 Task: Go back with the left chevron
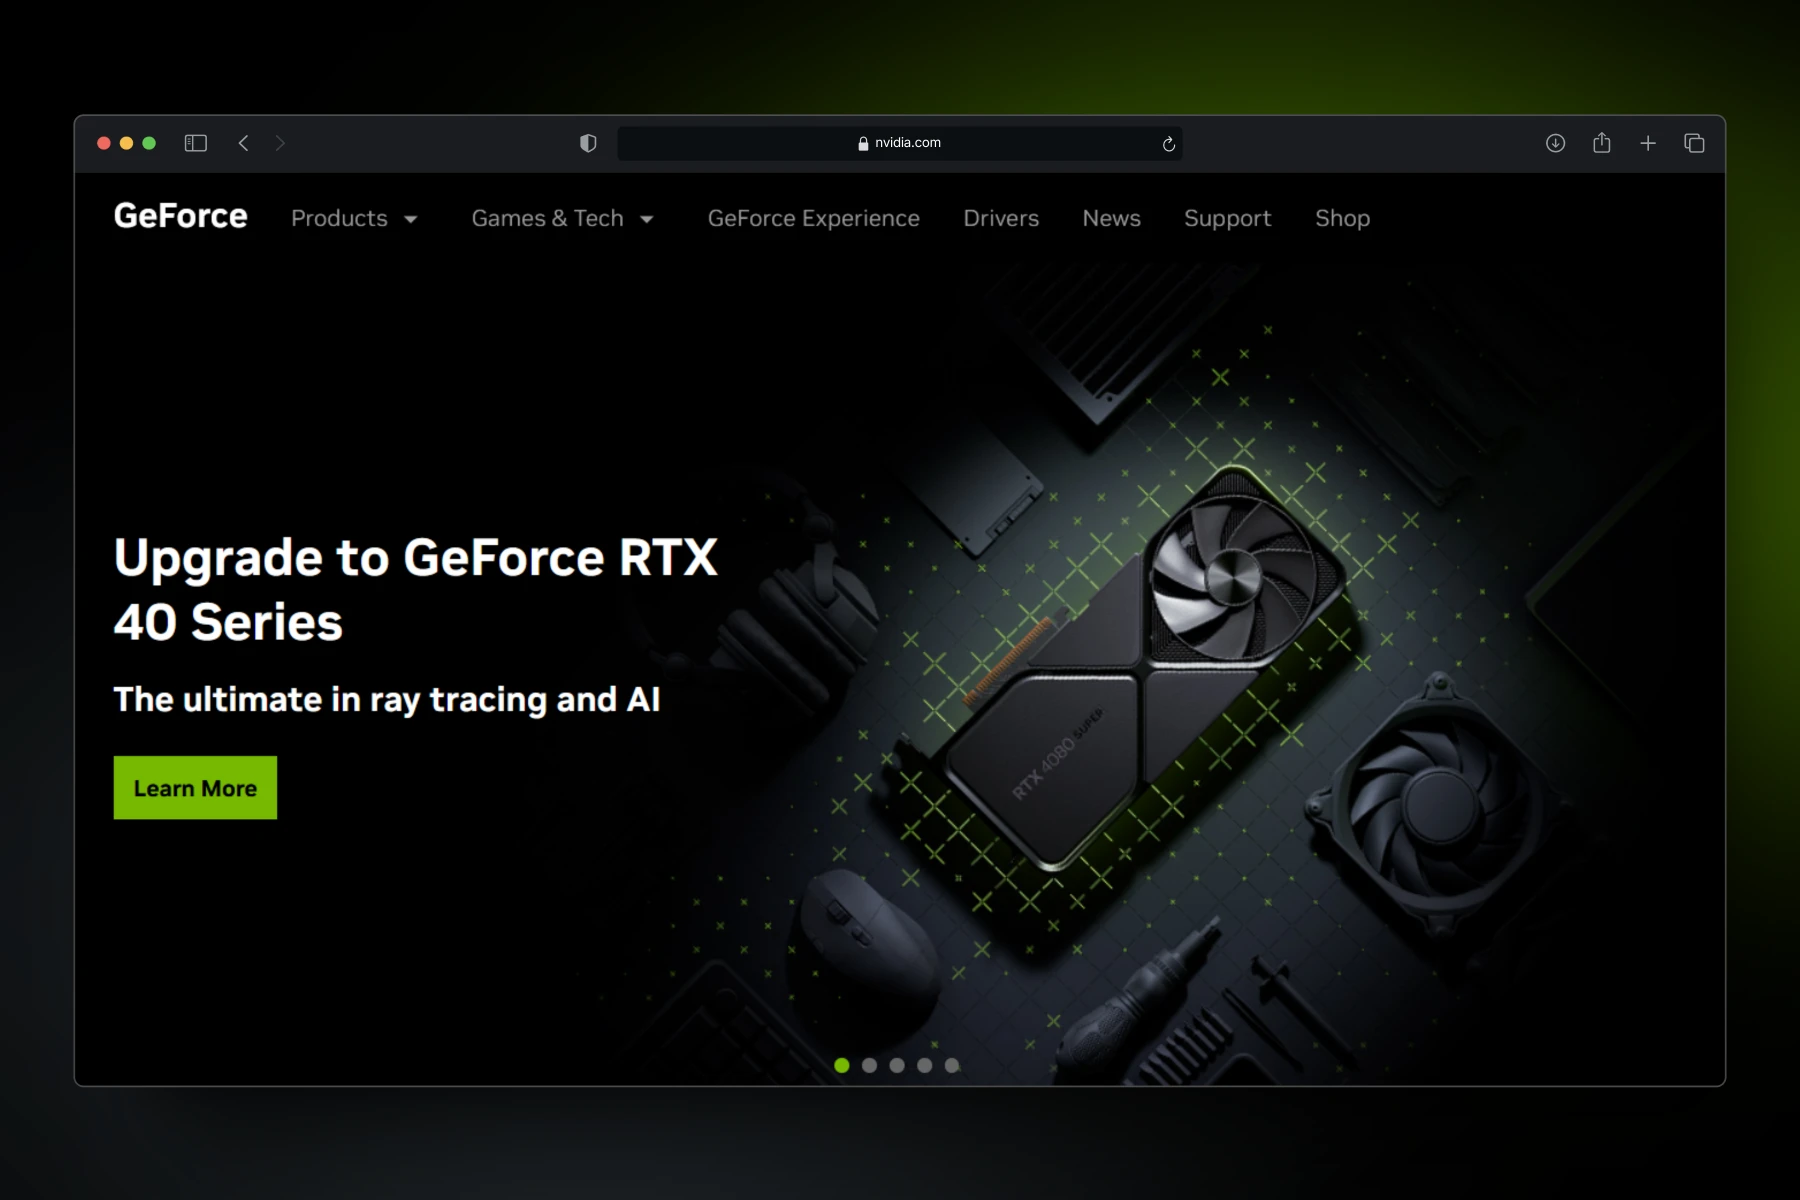243,143
